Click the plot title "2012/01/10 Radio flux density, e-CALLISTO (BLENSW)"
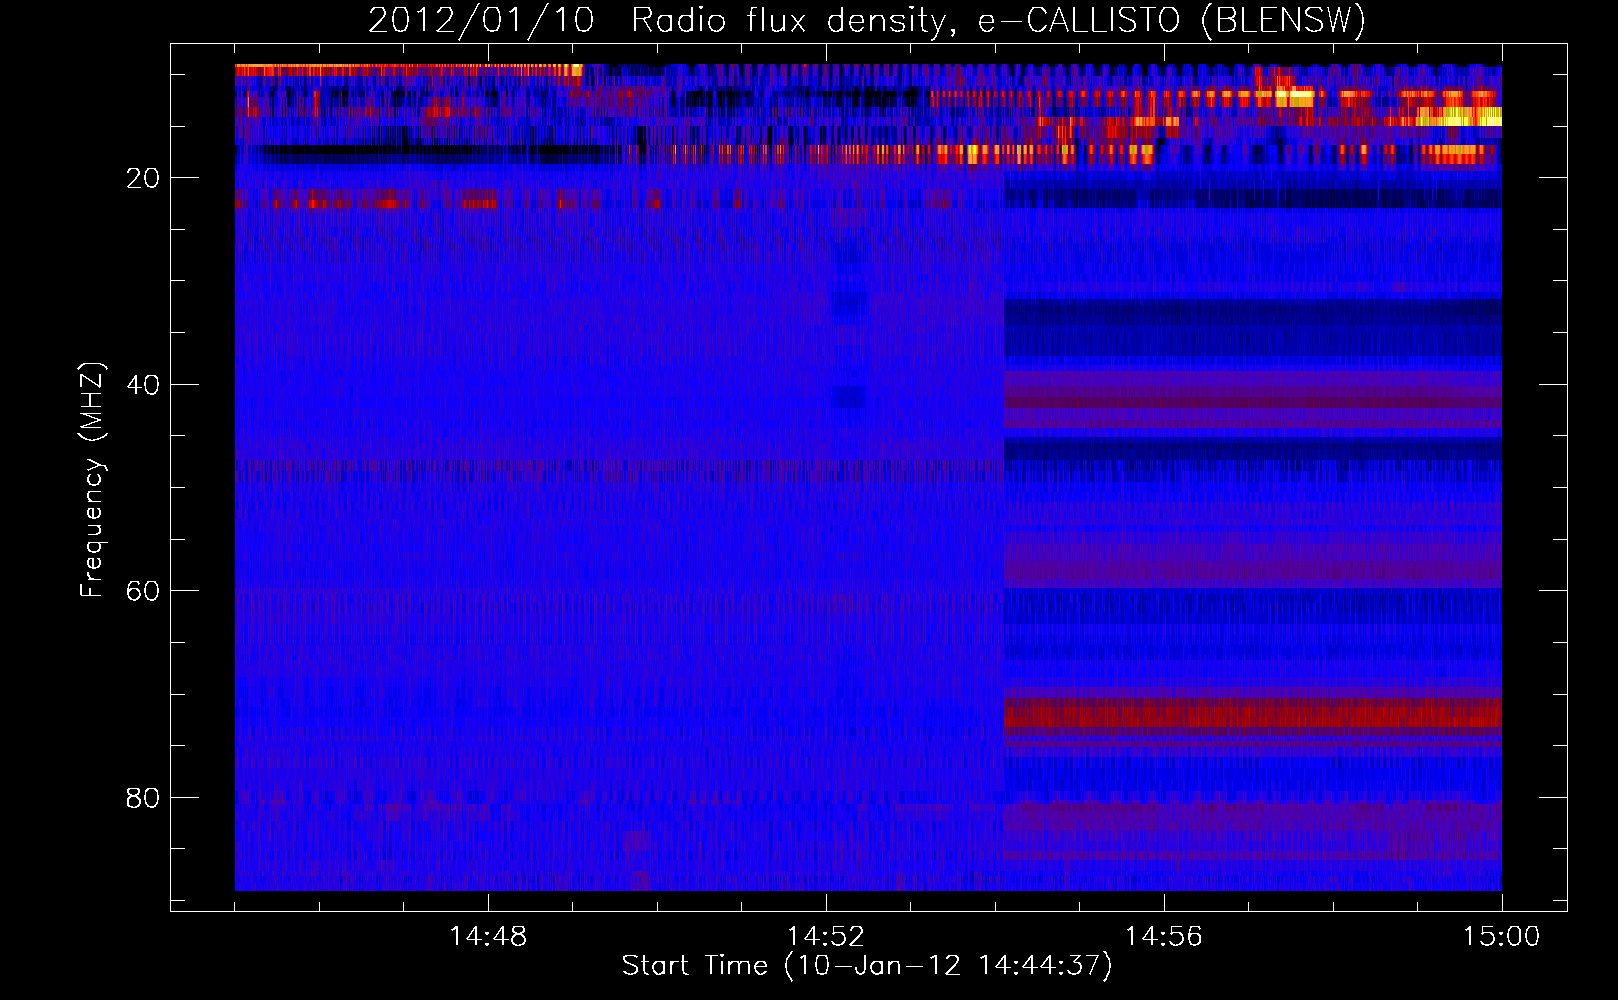The height and width of the screenshot is (1000, 1618). 867,21
